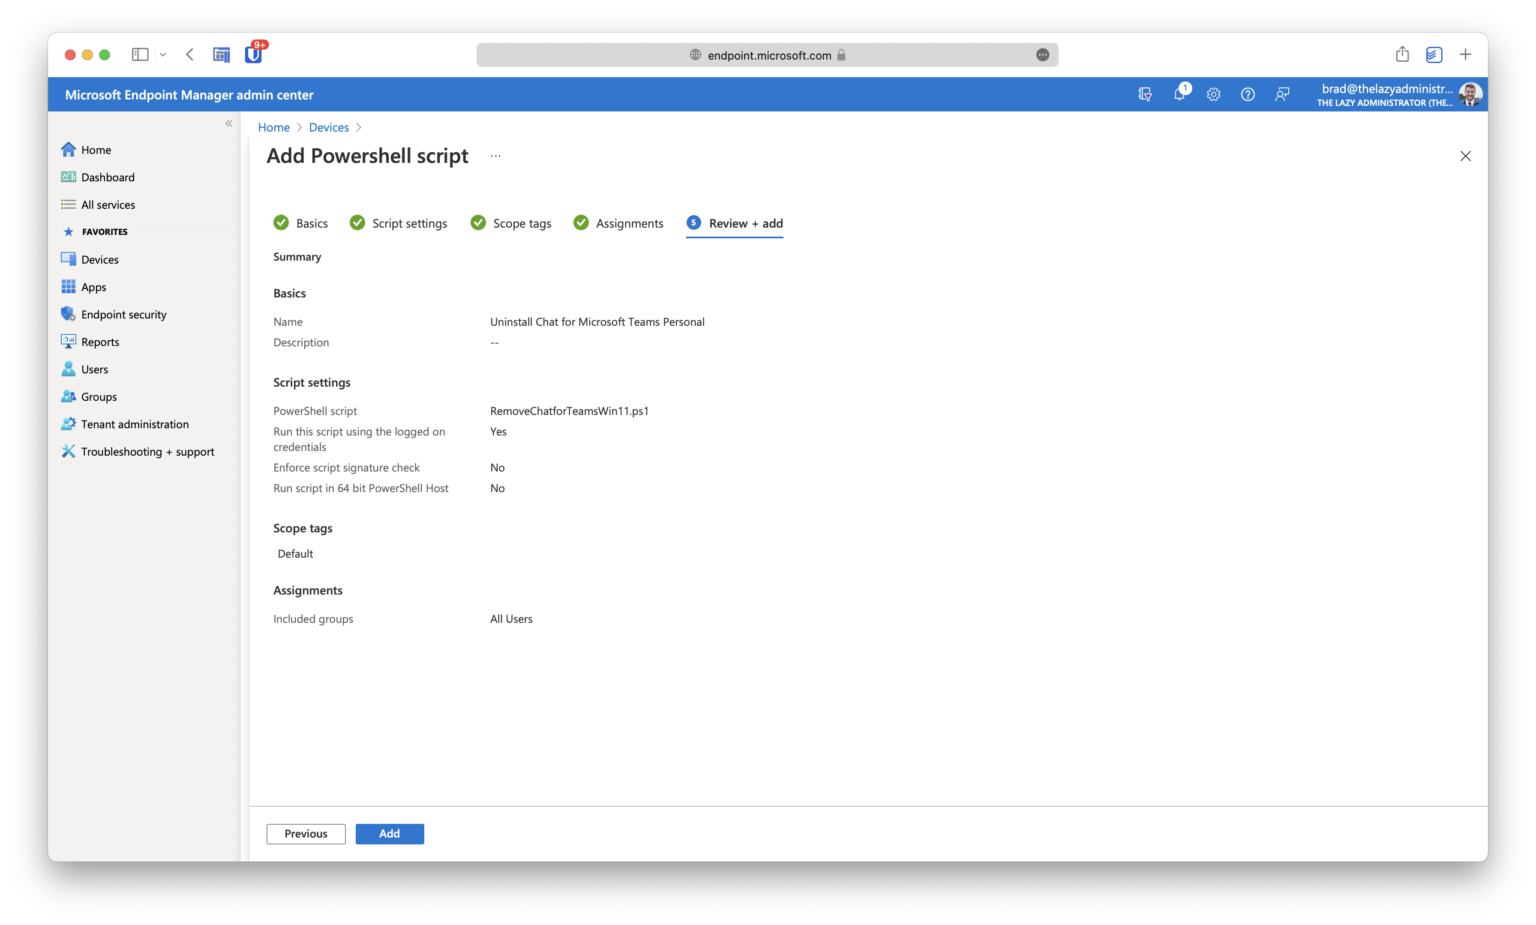The height and width of the screenshot is (925, 1536).
Task: Open the Dashboard sidebar icon
Action: click(x=68, y=177)
